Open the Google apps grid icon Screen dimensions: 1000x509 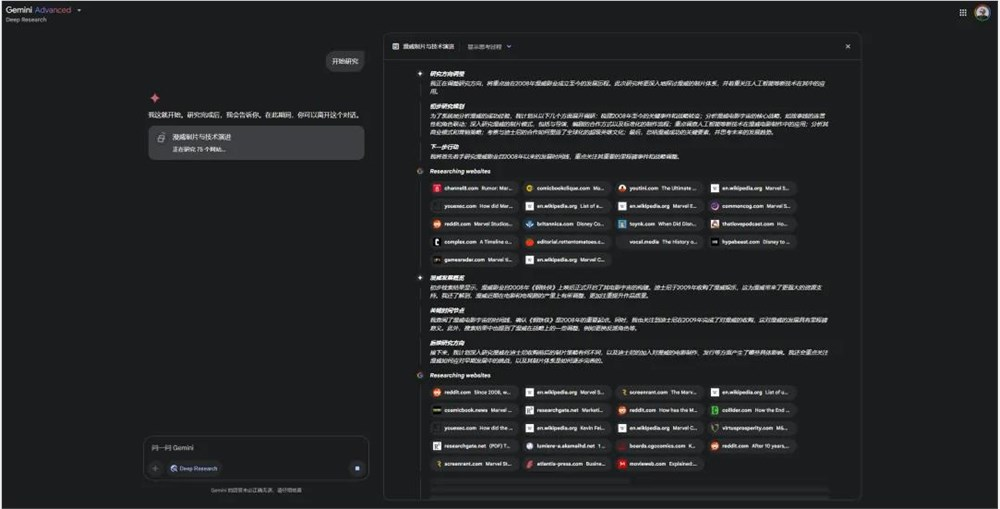[962, 12]
